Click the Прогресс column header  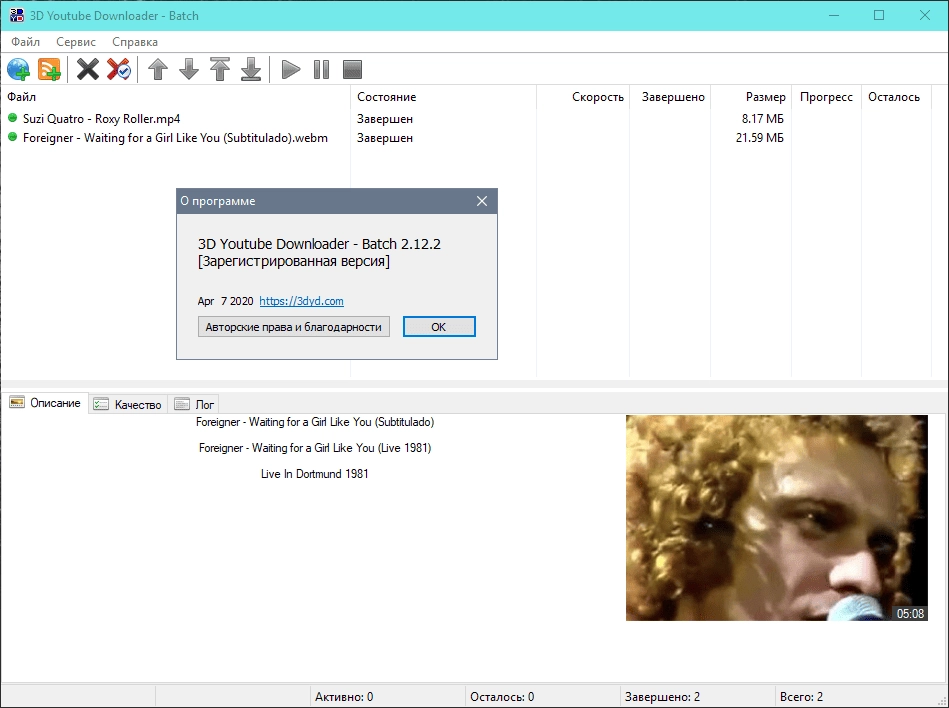[x=826, y=97]
